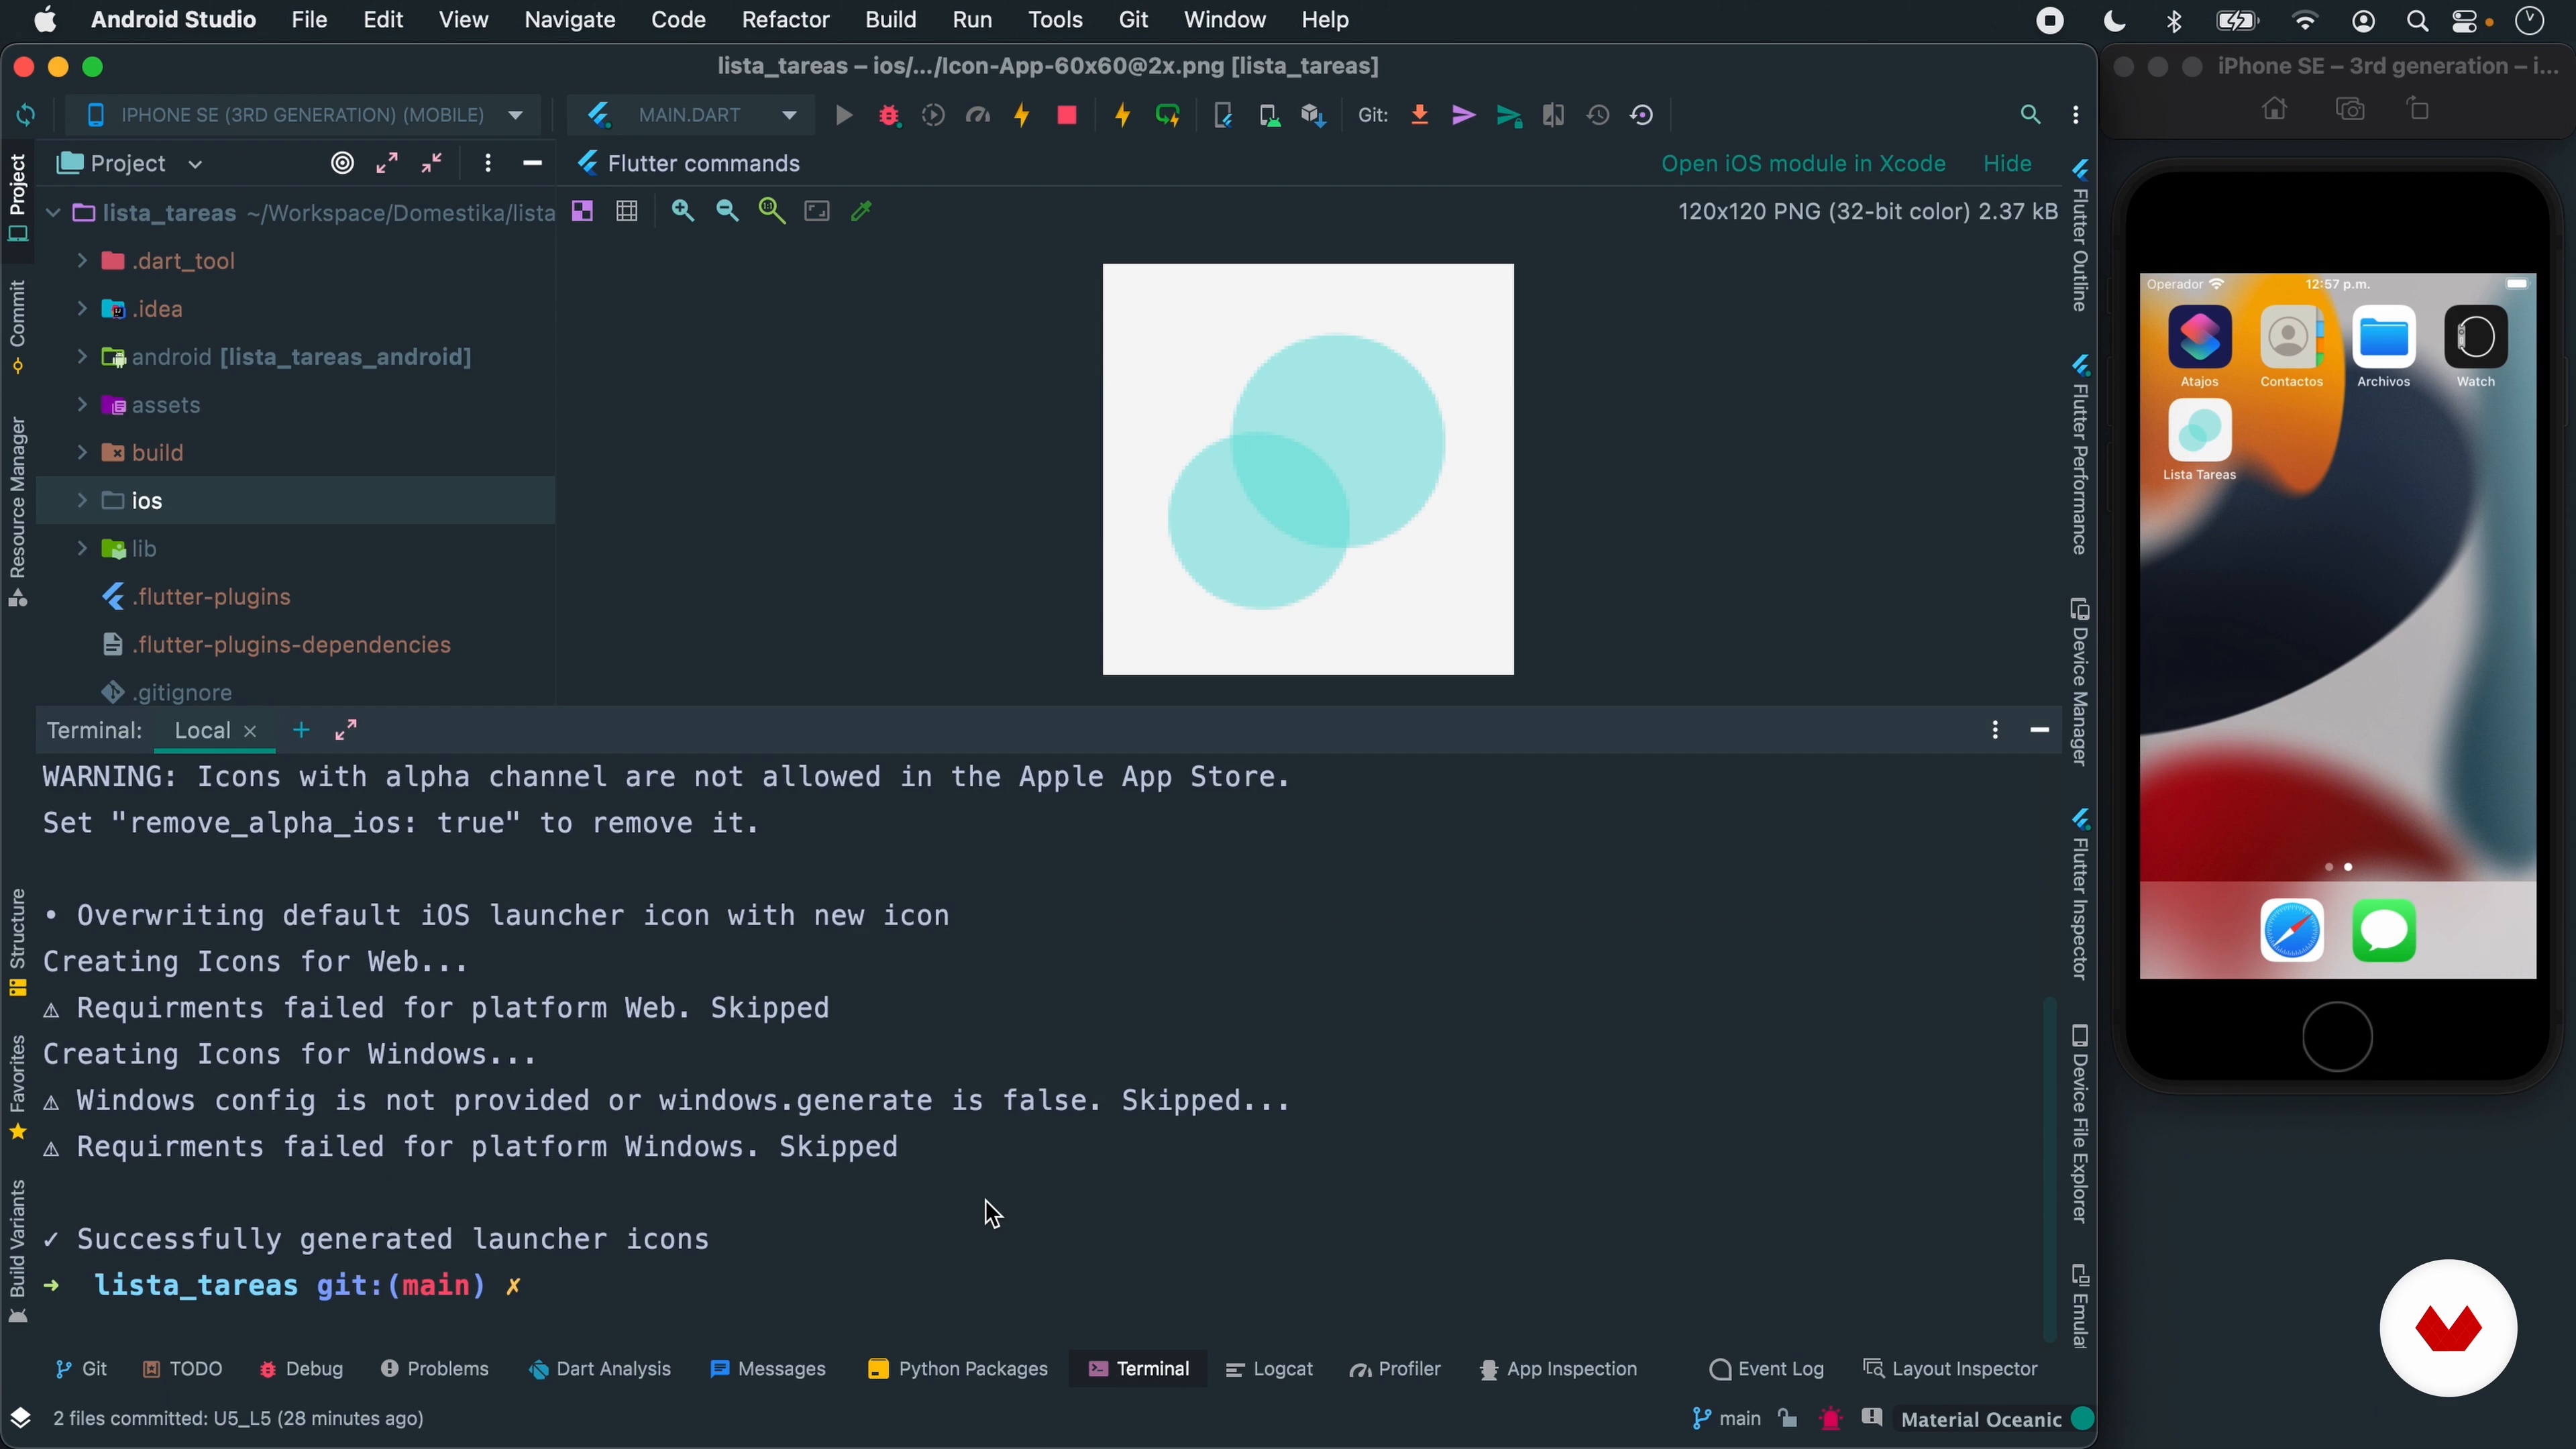This screenshot has height=1449, width=2576.
Task: Expand the assets folder
Action: tap(82, 405)
